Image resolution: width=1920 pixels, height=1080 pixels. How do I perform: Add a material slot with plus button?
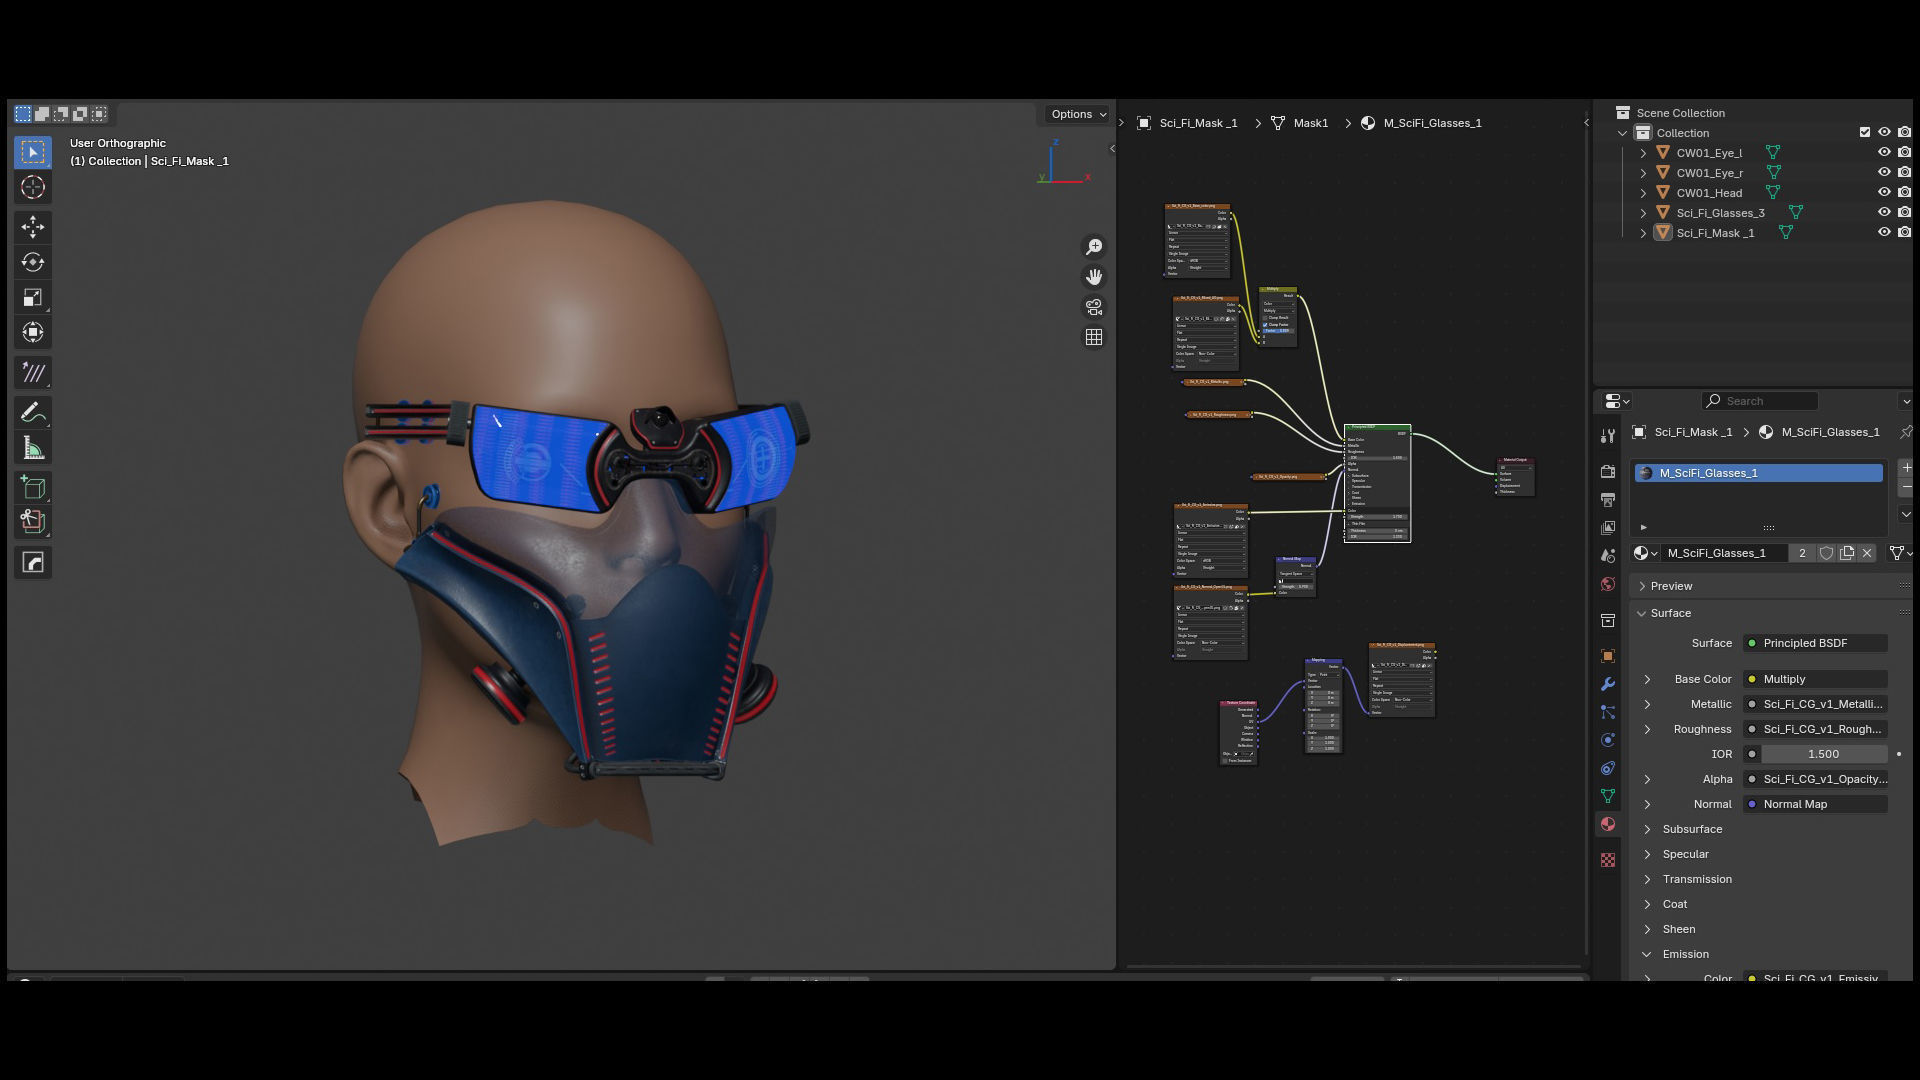tap(1906, 468)
